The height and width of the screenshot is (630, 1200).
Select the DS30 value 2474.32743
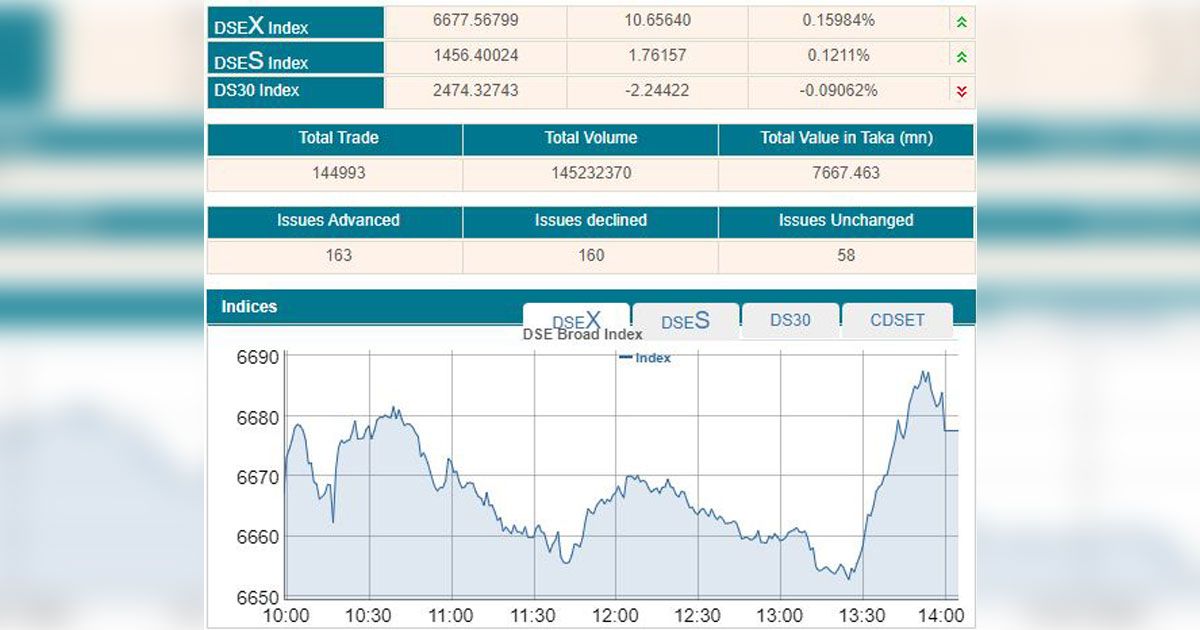(476, 90)
